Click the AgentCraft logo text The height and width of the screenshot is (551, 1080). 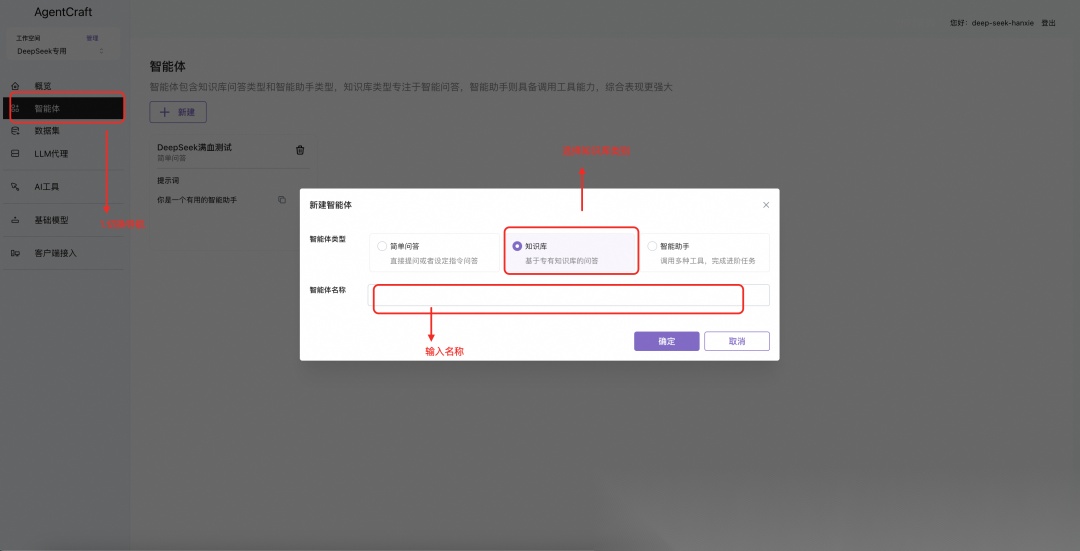pos(63,12)
